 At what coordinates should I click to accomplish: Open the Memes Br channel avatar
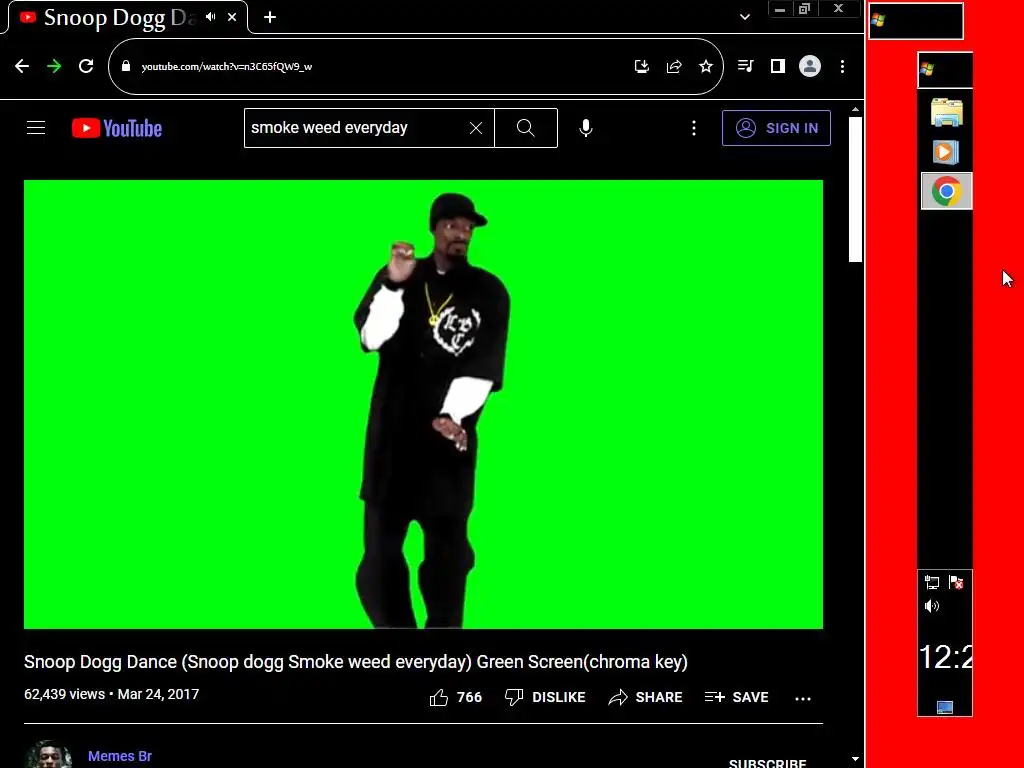tap(48, 754)
